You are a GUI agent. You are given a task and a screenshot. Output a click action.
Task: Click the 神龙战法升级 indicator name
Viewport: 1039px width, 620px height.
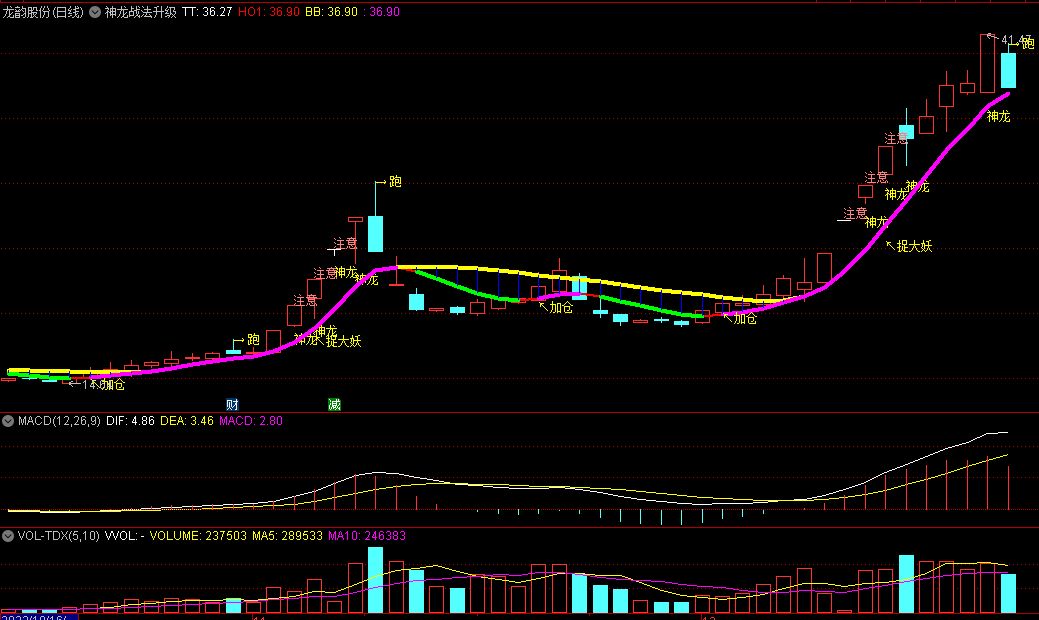pos(140,12)
